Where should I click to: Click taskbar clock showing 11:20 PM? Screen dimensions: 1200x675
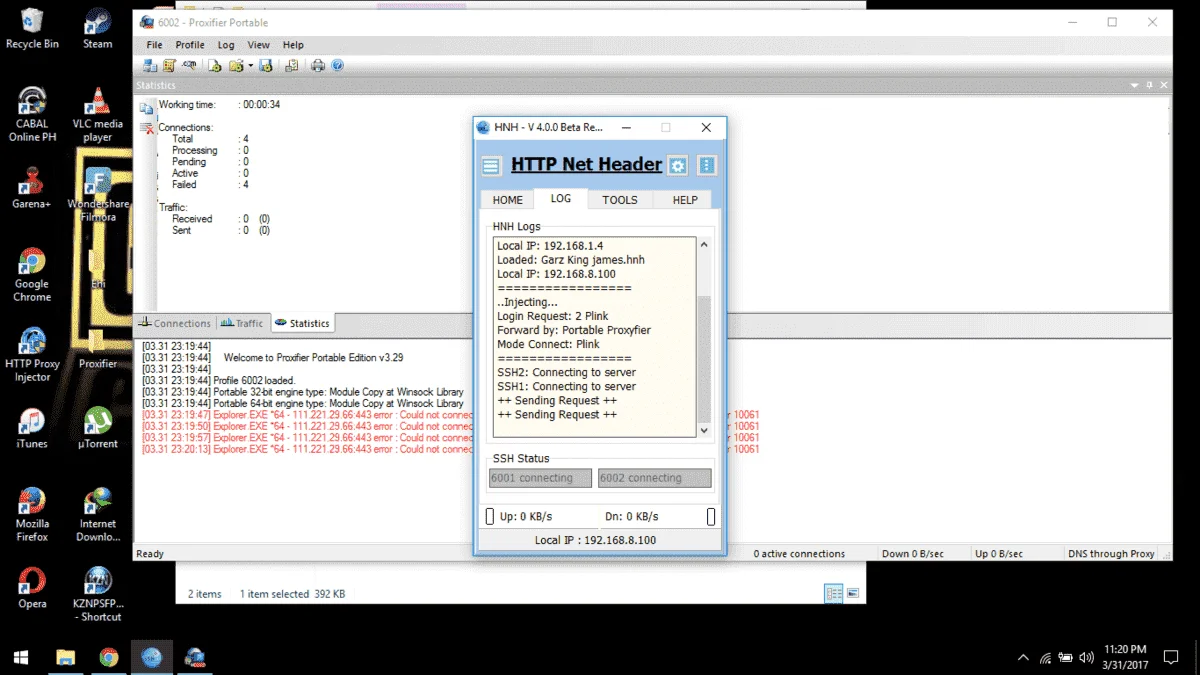[x=1126, y=657]
